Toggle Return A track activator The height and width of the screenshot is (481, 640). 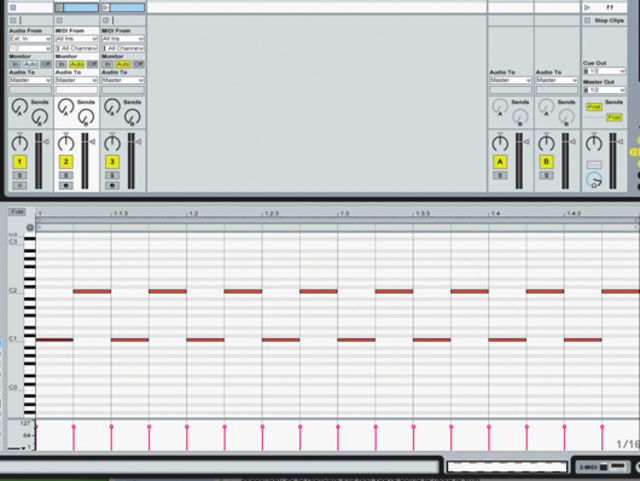[500, 162]
